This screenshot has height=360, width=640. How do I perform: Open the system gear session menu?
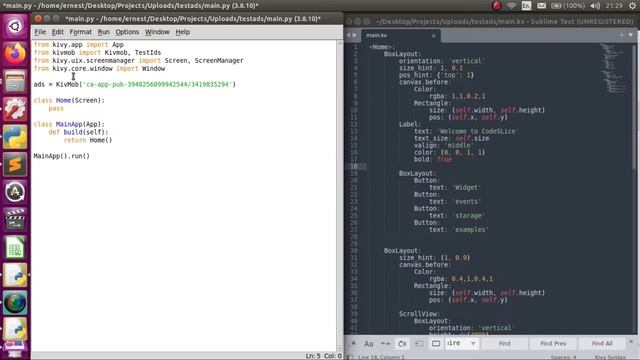632,6
